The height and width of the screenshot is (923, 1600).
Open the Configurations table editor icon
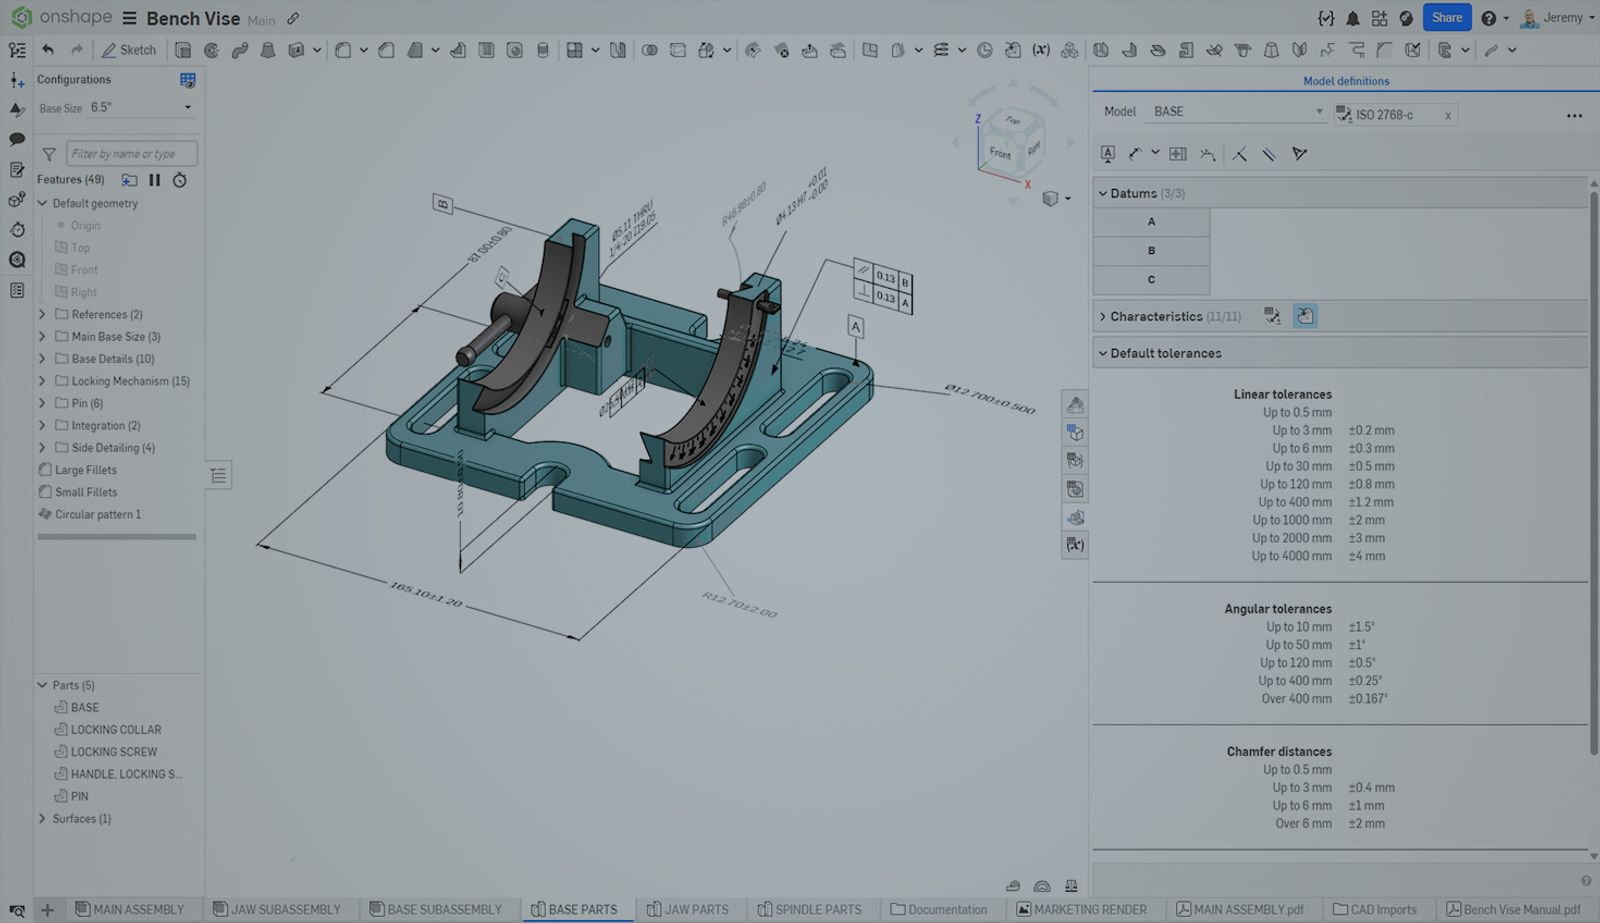click(x=188, y=80)
